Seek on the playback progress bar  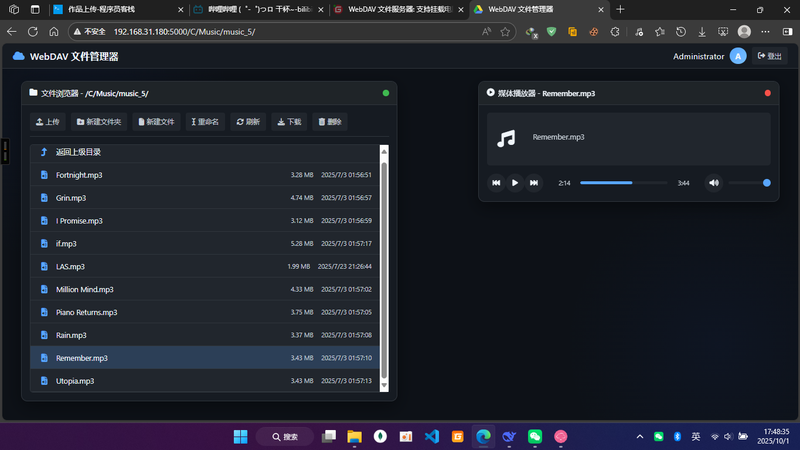[623, 183]
